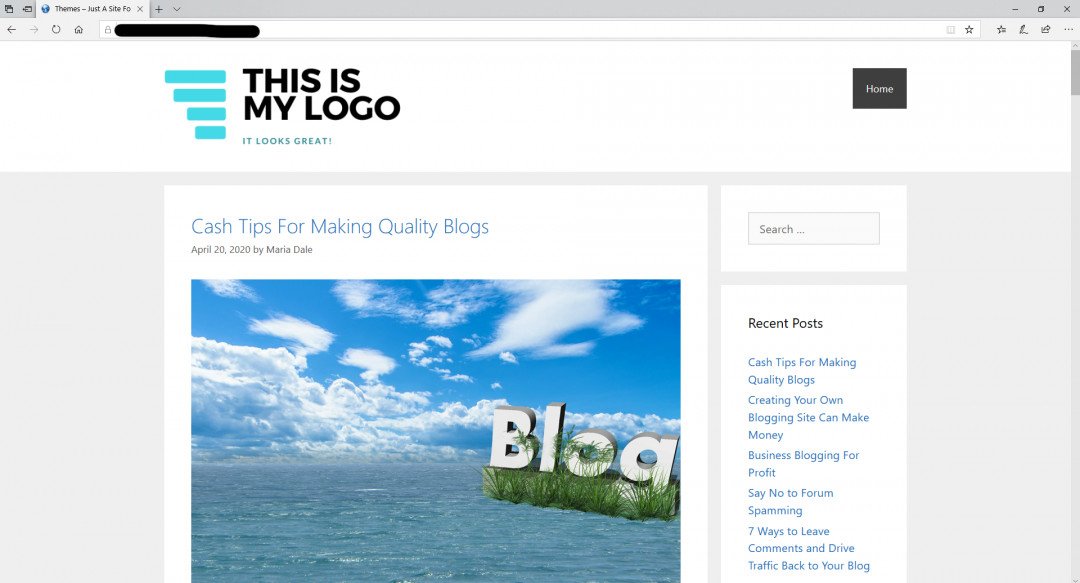Click the page vertical scrollbar thumb
Viewport: 1080px width, 583px height.
tap(1075, 72)
